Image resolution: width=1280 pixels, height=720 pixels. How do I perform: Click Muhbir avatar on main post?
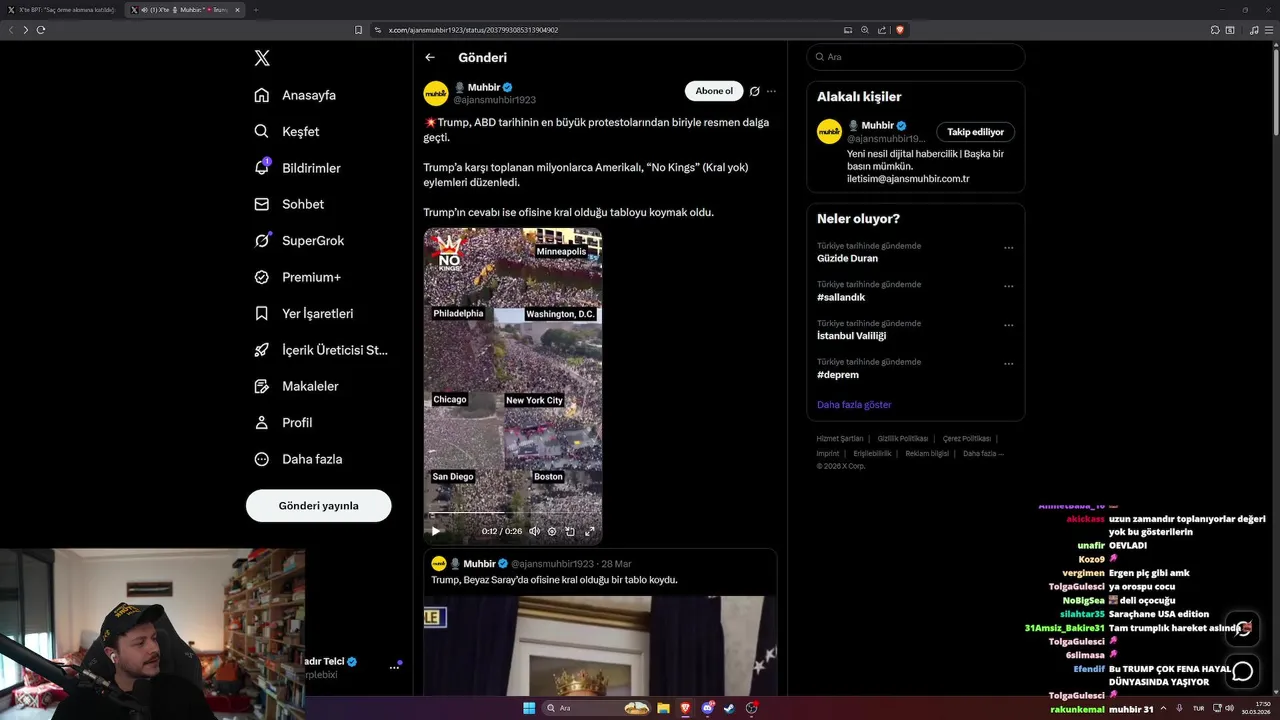(x=436, y=94)
